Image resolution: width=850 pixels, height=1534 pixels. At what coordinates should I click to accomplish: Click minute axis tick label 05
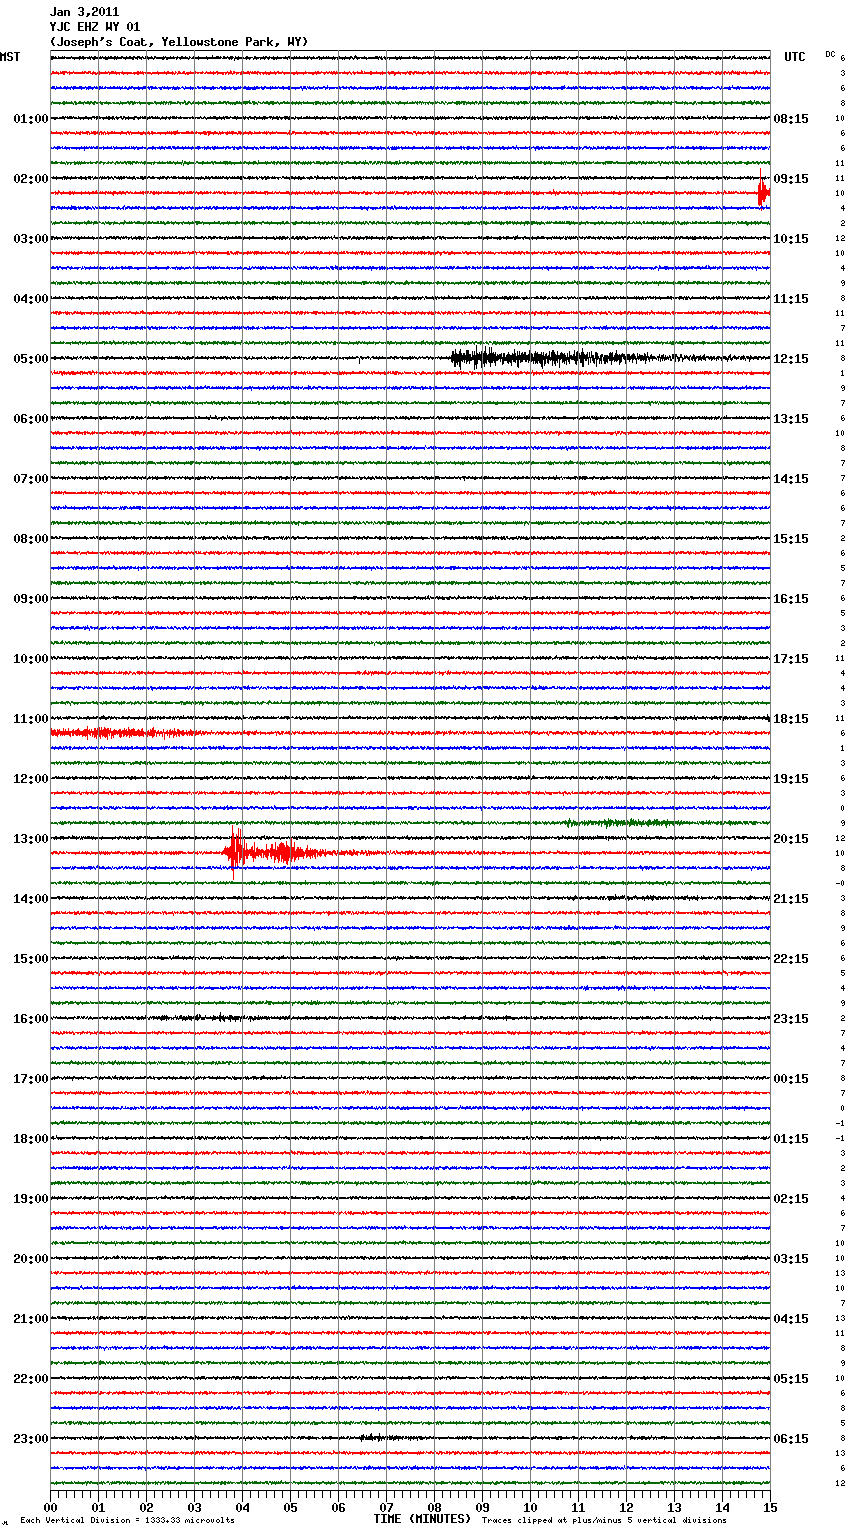point(290,1507)
